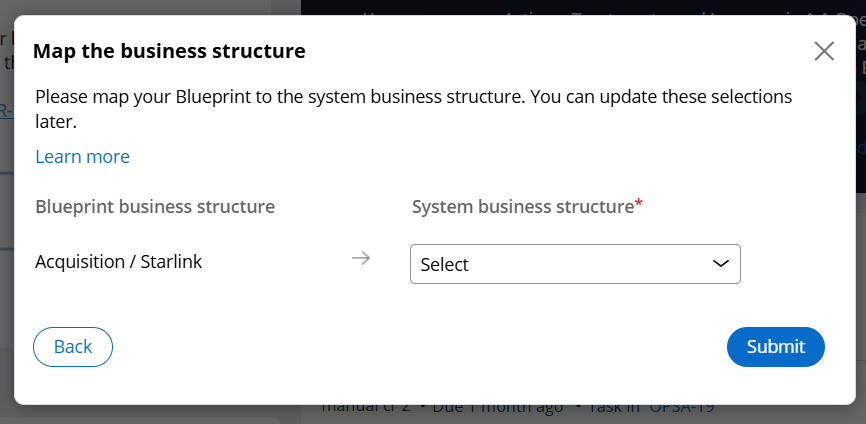Click the chevron arrow in the Select box
Image resolution: width=866 pixels, height=424 pixels.
[720, 264]
